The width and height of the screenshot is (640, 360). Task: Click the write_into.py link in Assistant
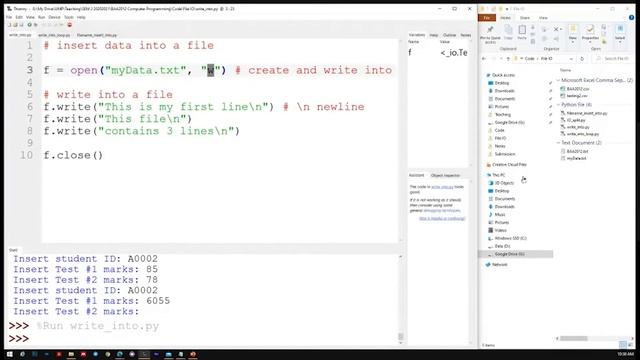pyautogui.click(x=442, y=187)
